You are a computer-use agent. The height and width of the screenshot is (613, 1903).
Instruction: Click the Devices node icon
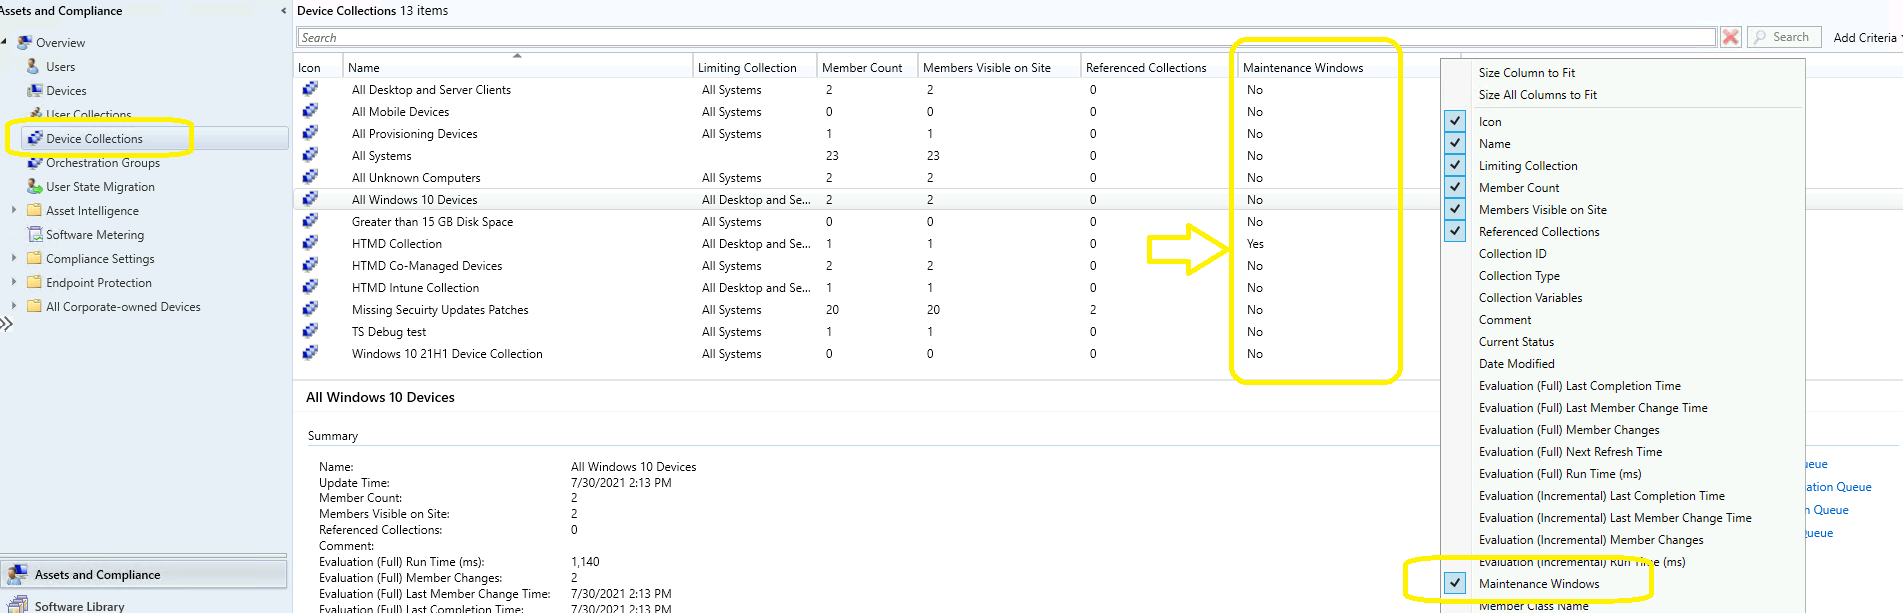(35, 90)
